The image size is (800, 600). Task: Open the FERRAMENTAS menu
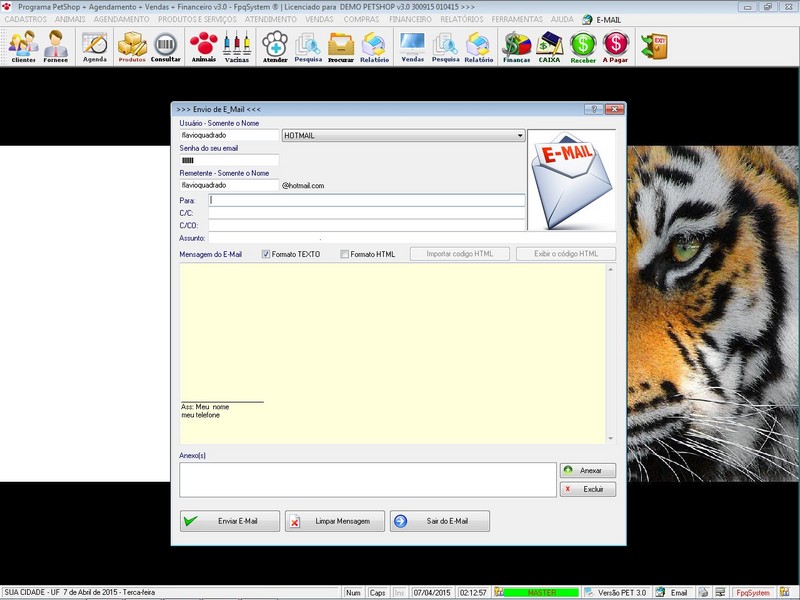(517, 19)
